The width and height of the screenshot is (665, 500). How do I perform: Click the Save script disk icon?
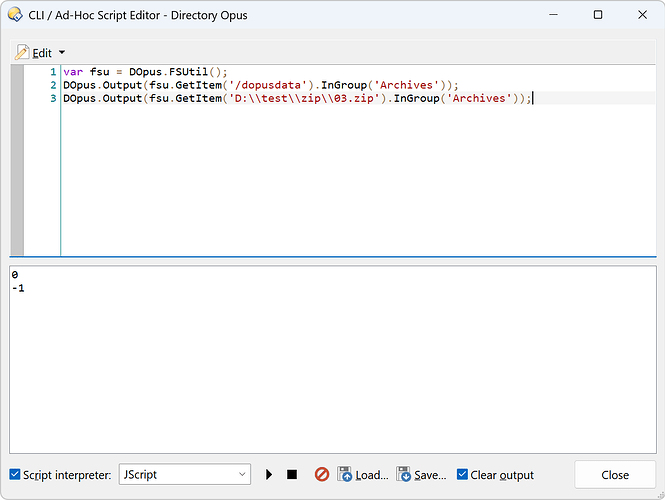point(404,475)
